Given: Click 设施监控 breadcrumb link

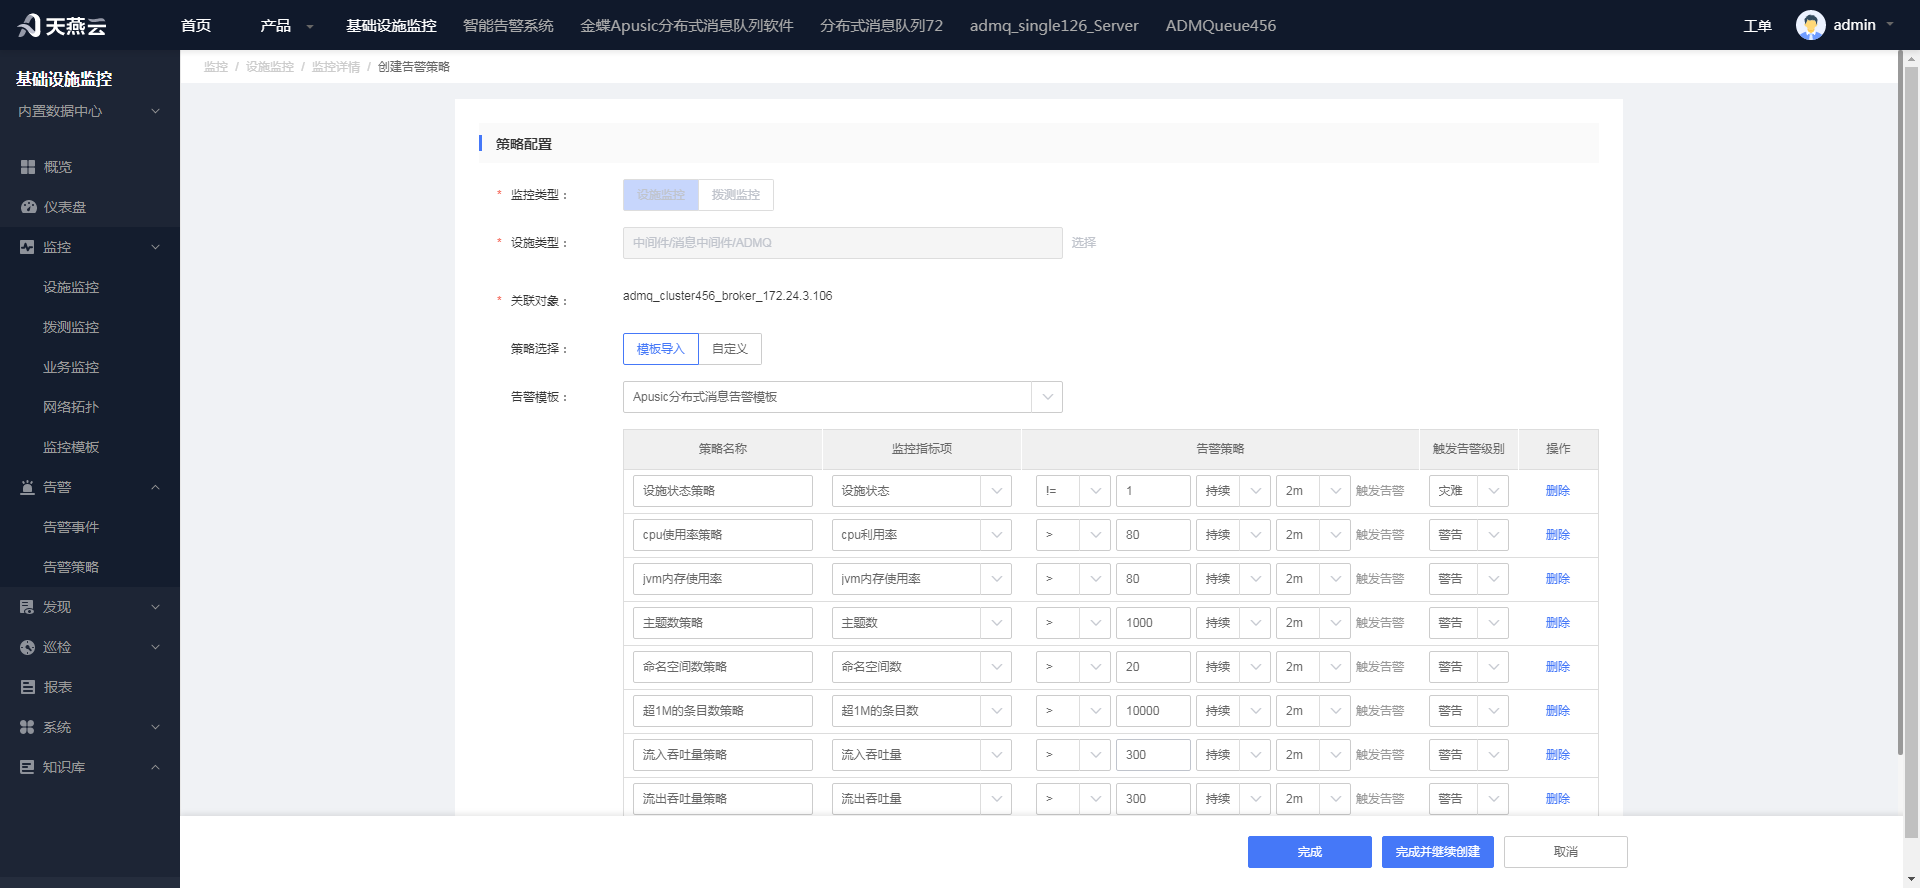Looking at the screenshot, I should (270, 67).
